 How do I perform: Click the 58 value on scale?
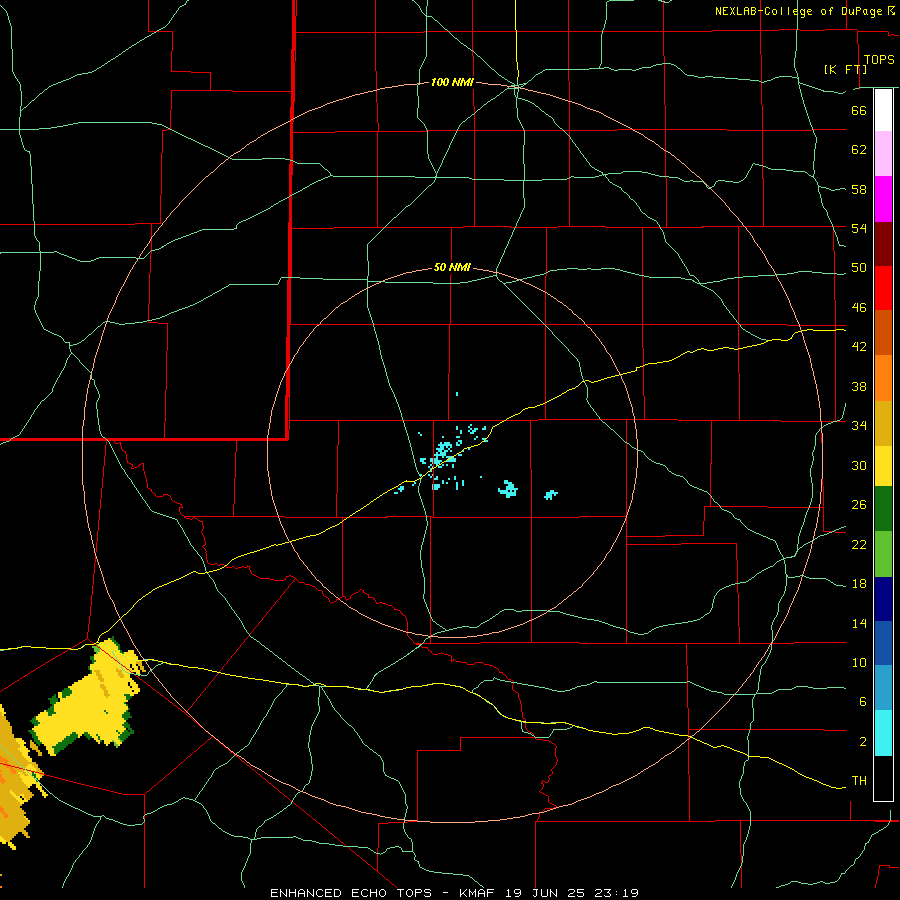(x=859, y=189)
